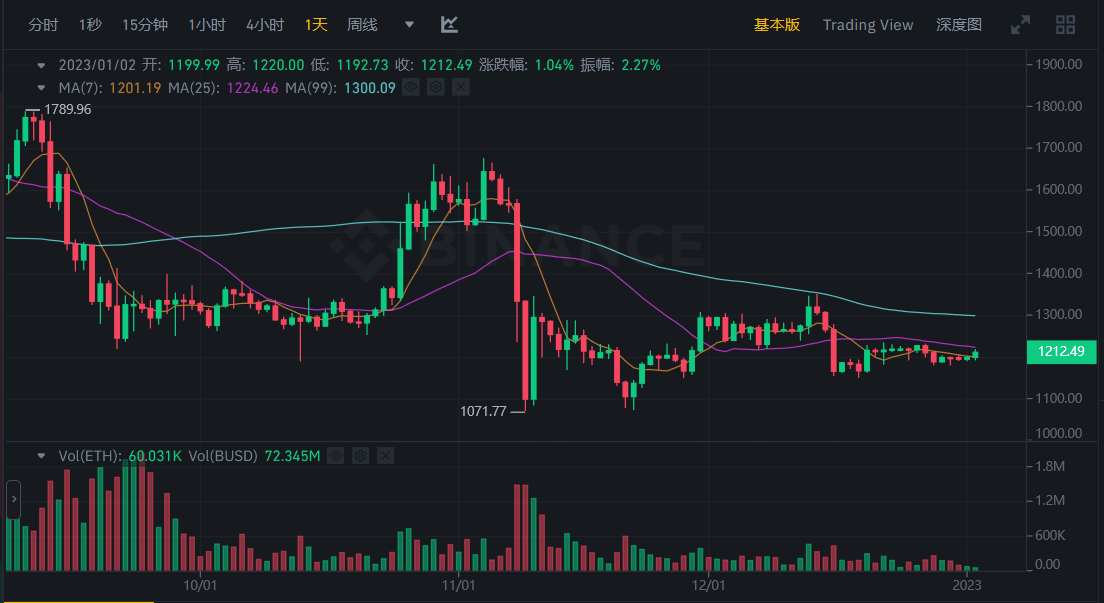Image resolution: width=1104 pixels, height=603 pixels.
Task: Hide the volume indicator using its eye icon
Action: tap(335, 455)
